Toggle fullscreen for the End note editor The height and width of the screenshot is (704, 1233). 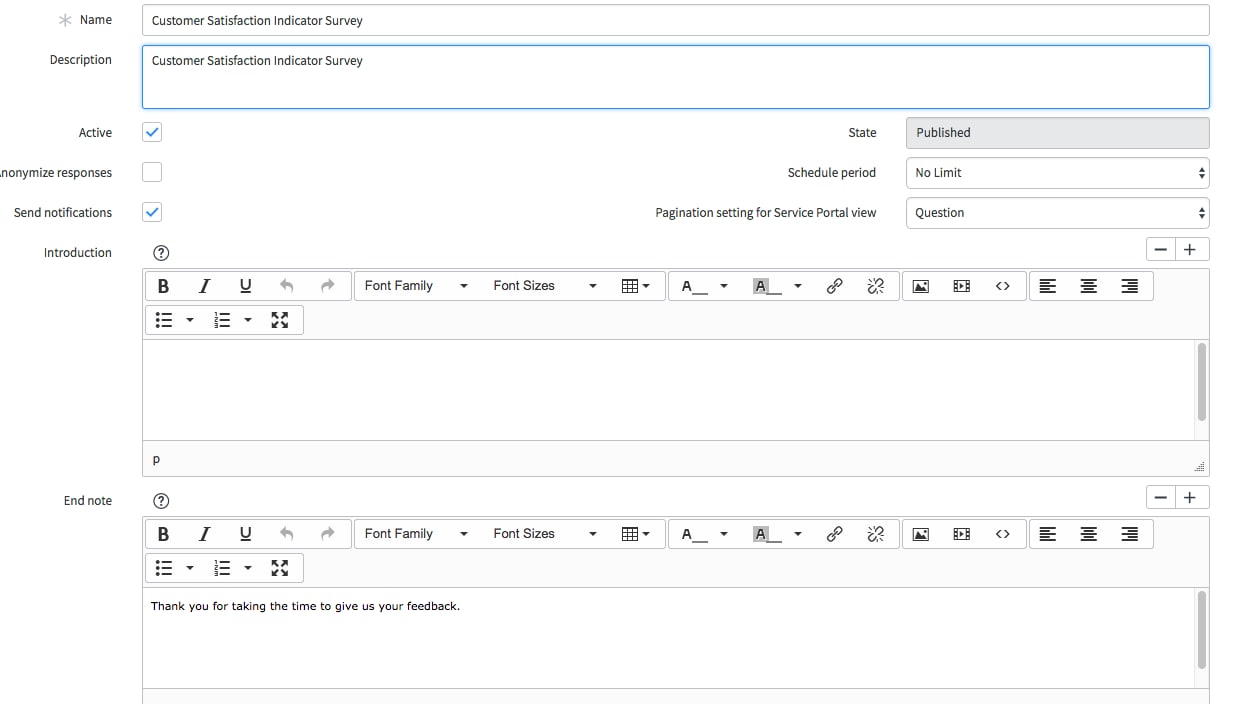tap(280, 568)
